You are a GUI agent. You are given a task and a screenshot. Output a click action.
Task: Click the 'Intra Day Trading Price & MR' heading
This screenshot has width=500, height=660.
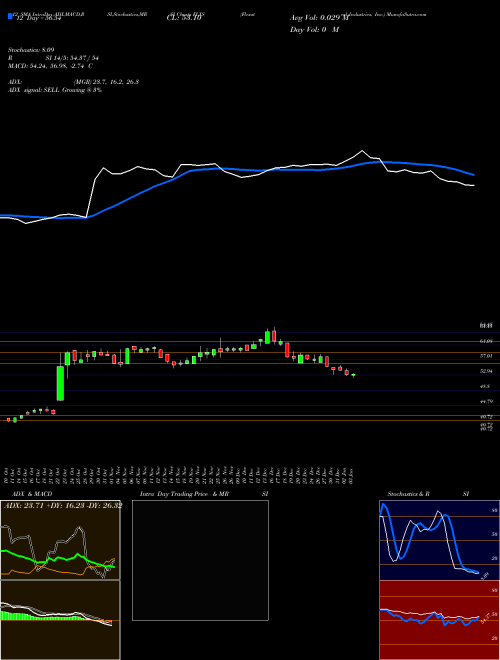[x=184, y=494]
